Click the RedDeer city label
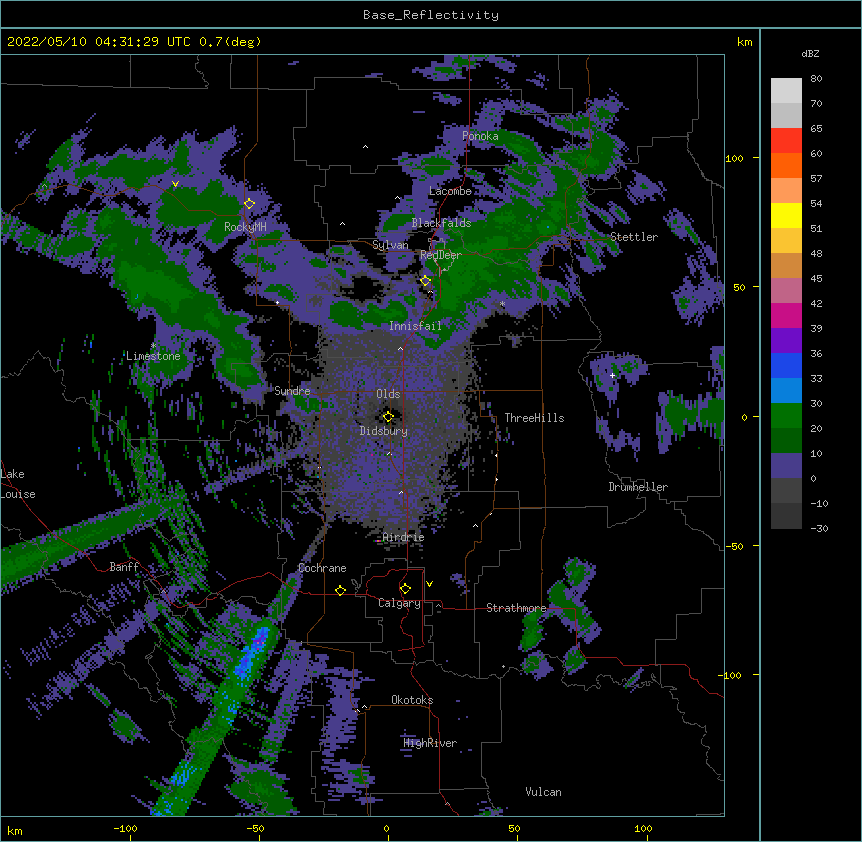Viewport: 862px width, 842px height. point(440,255)
